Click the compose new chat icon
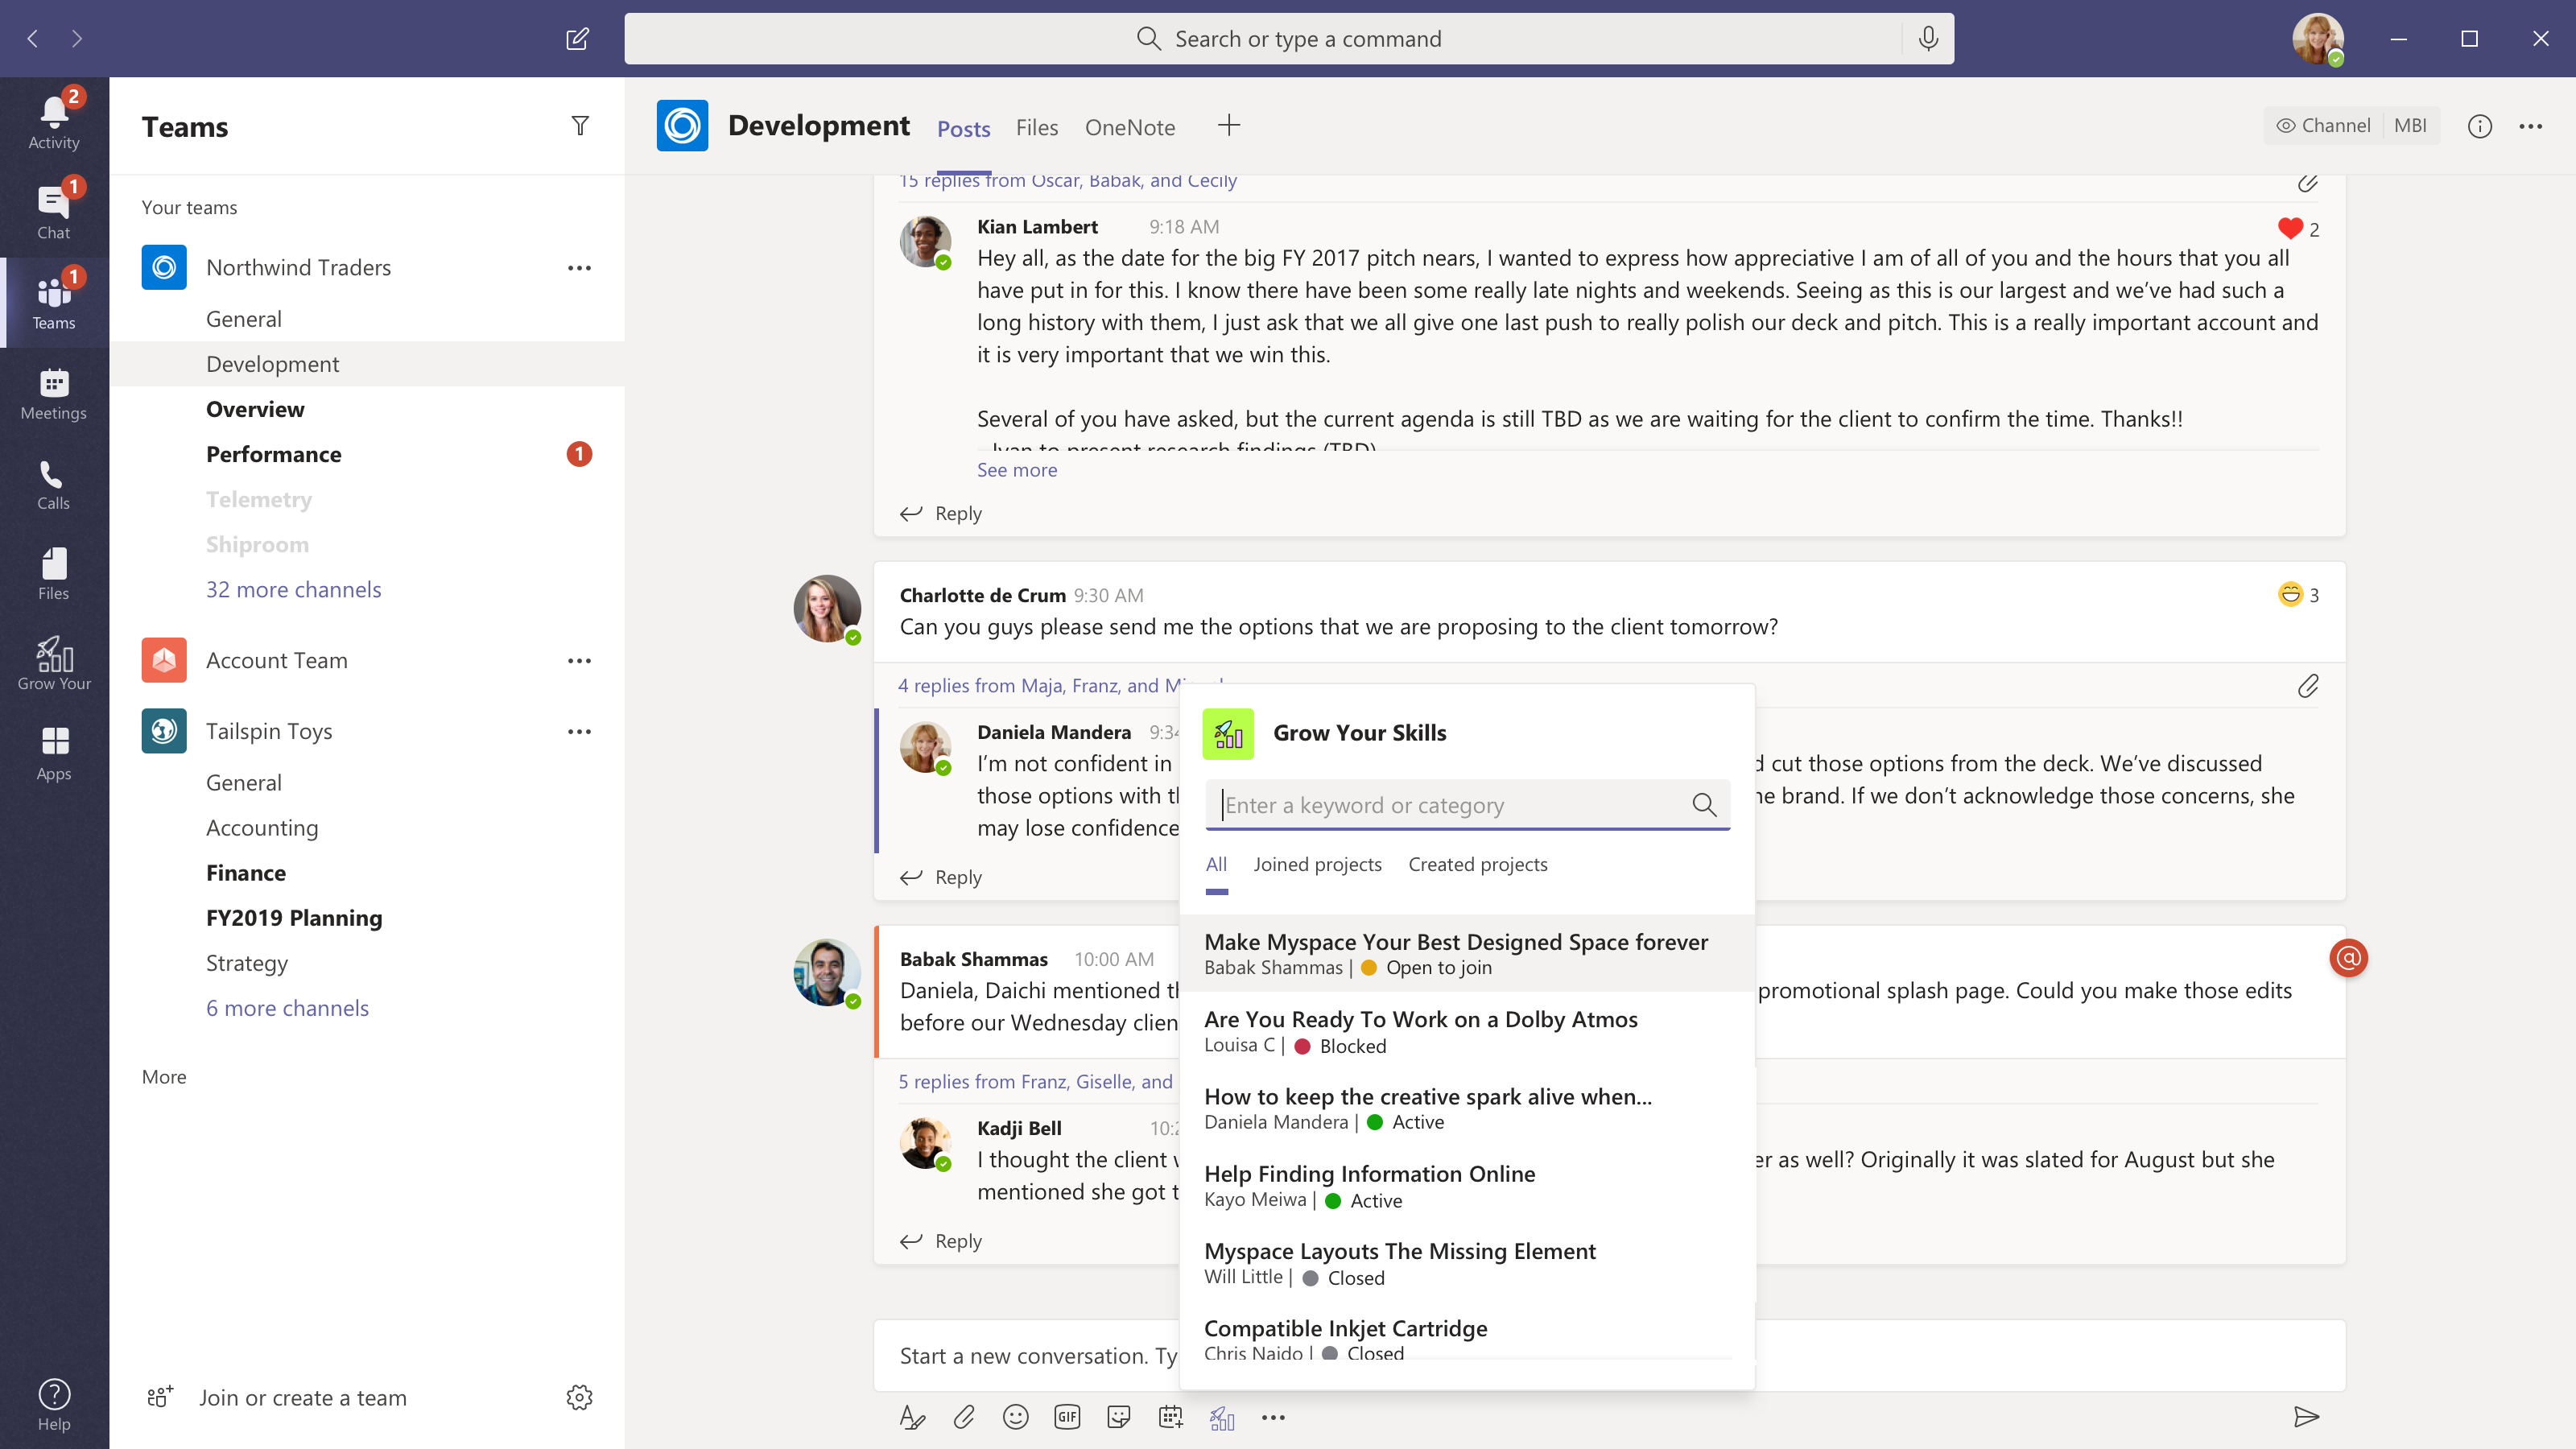2576x1449 pixels. pyautogui.click(x=577, y=39)
